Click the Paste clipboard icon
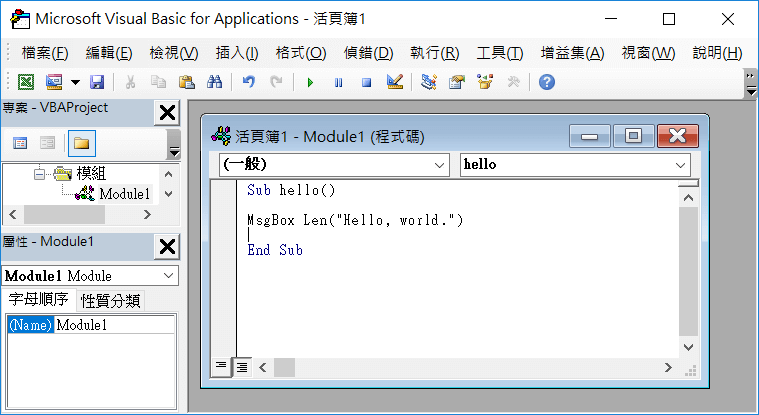The height and width of the screenshot is (415, 759). [x=186, y=82]
